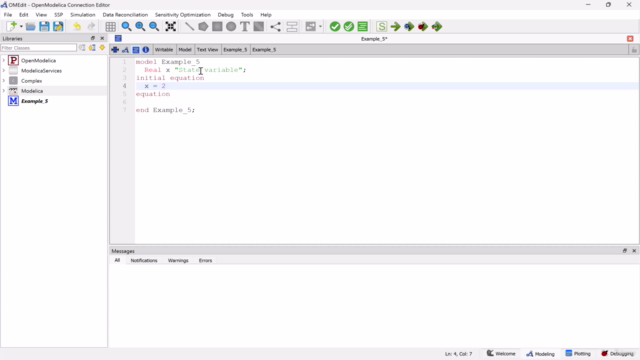Close the Messages panel
Image resolution: width=640 pixels, height=360 pixels.
pyautogui.click(x=634, y=251)
